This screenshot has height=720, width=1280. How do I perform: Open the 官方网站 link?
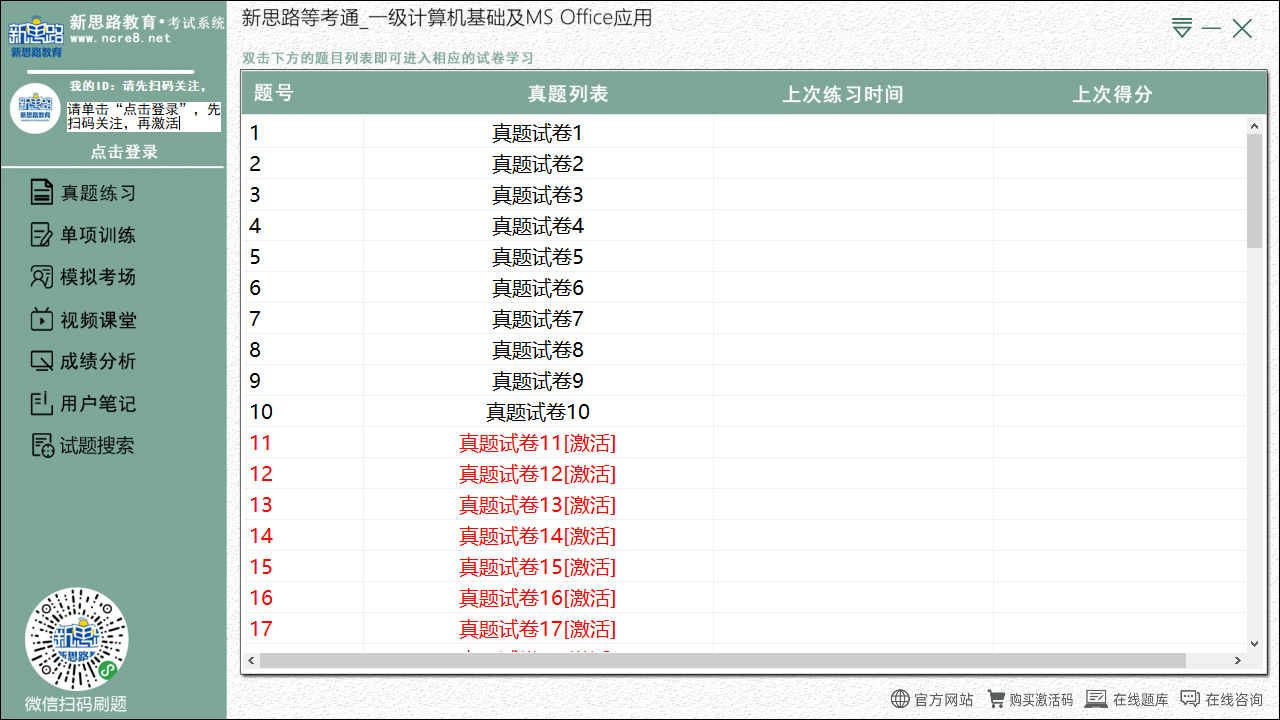(944, 700)
